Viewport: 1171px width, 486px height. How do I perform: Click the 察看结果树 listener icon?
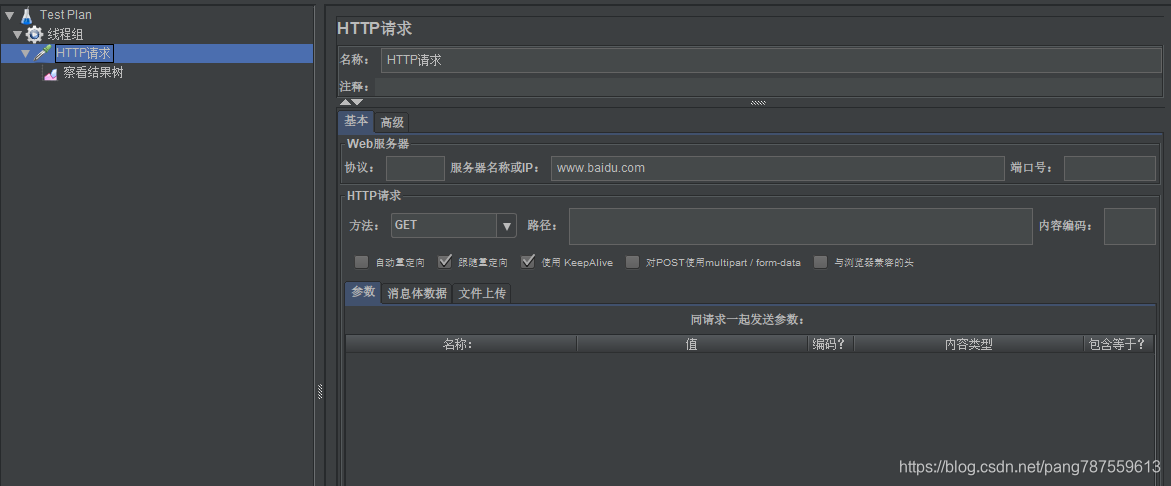(x=51, y=73)
